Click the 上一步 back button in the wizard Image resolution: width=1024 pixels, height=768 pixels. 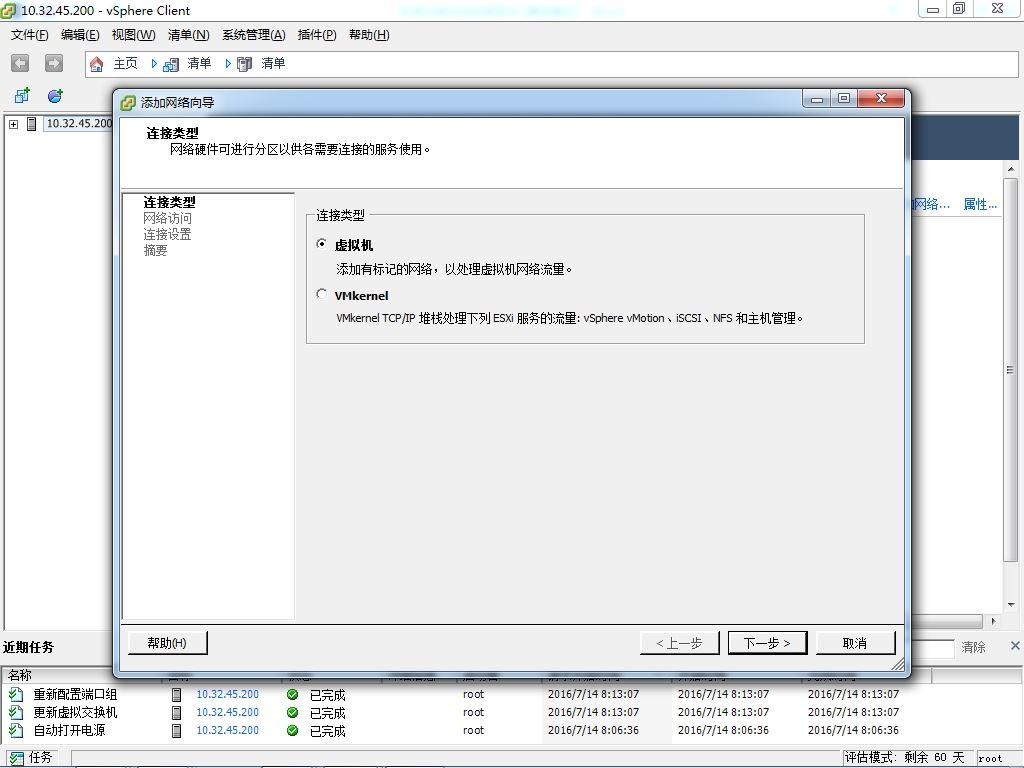click(679, 643)
